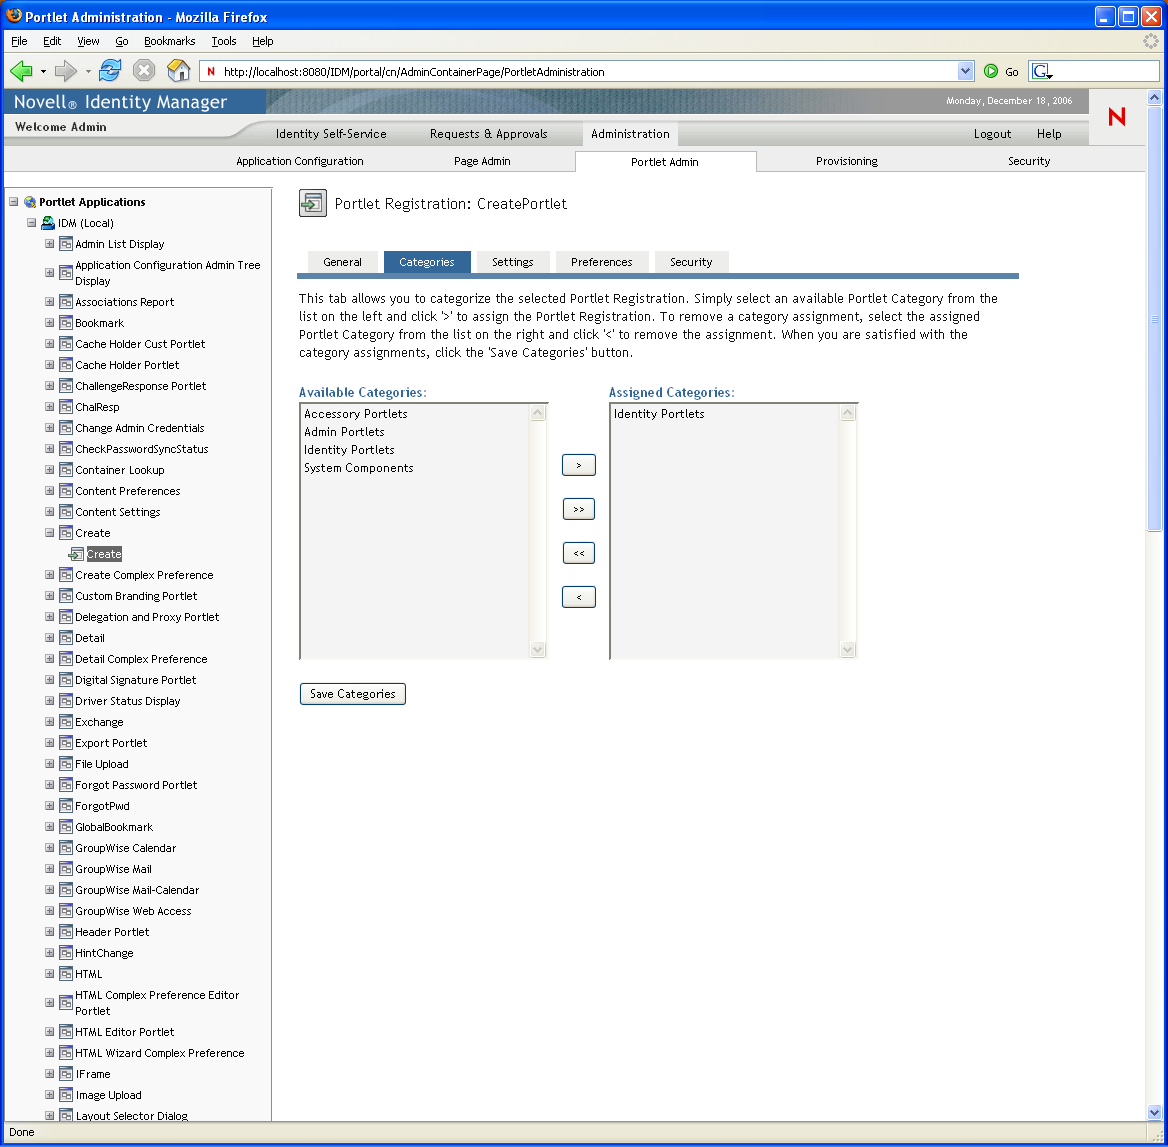Screen dimensions: 1168x1147
Task: Remove selected category with < button
Action: tap(579, 597)
